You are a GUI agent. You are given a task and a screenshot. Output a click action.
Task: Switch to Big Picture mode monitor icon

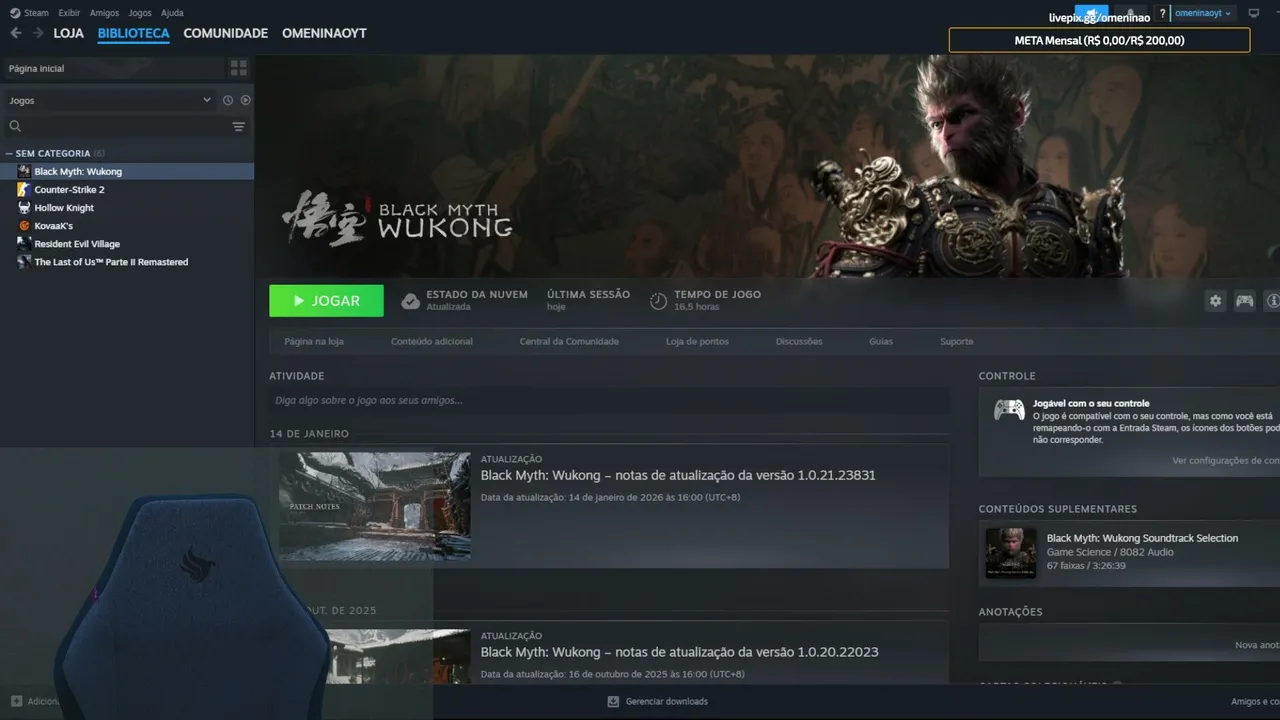[x=1254, y=13]
